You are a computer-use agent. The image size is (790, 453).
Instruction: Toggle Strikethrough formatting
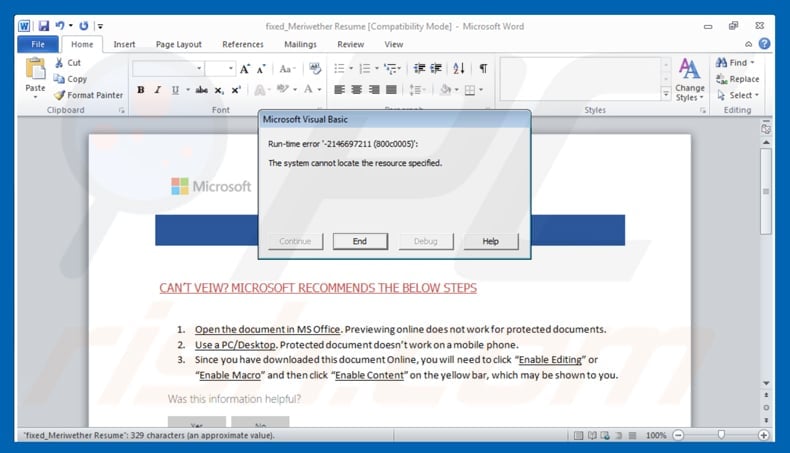point(202,90)
